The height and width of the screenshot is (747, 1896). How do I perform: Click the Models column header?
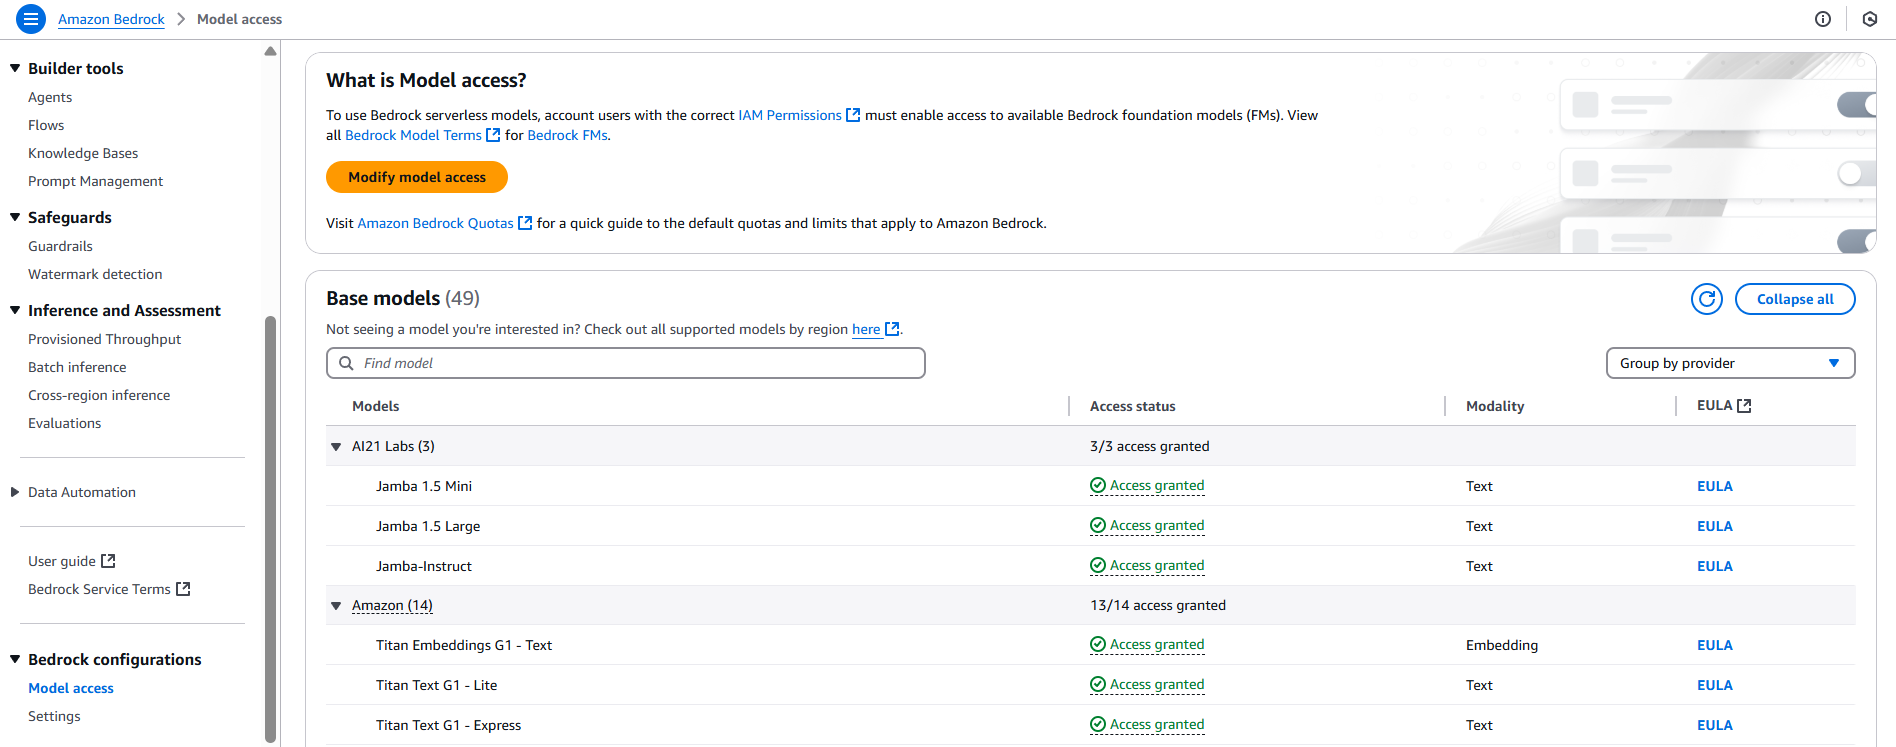375,406
